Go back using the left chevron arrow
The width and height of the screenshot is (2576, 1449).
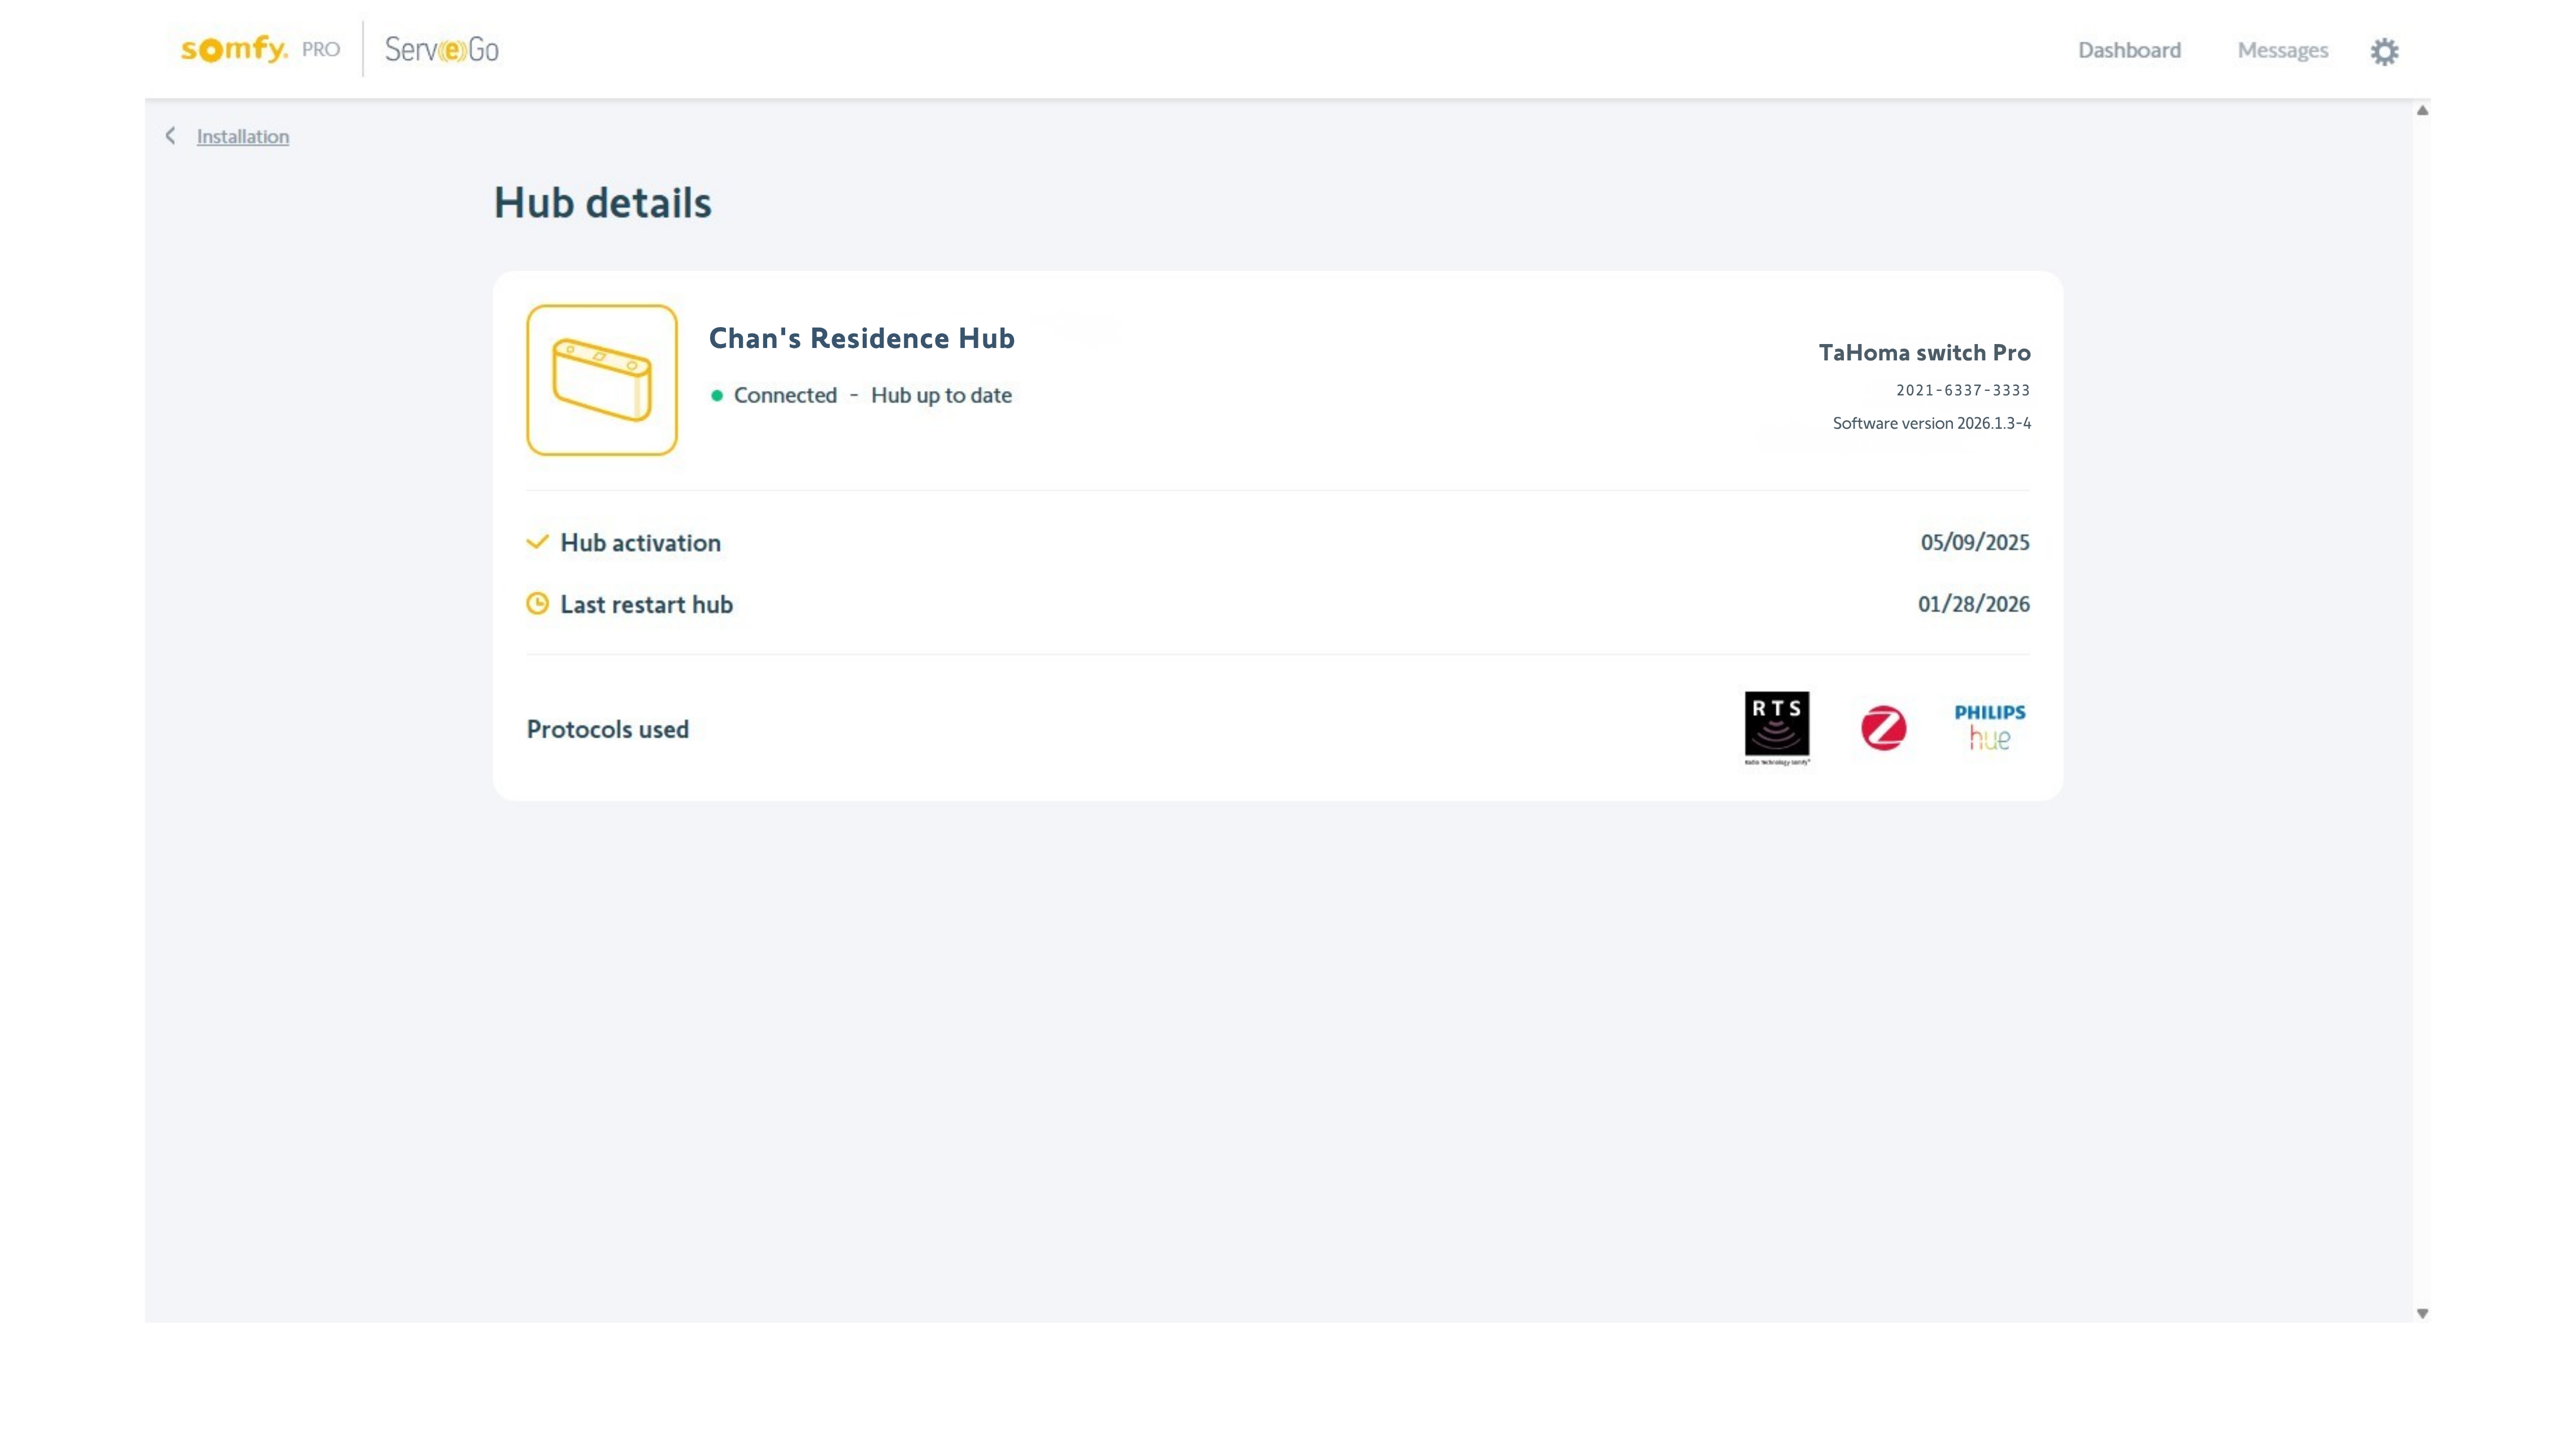point(171,136)
